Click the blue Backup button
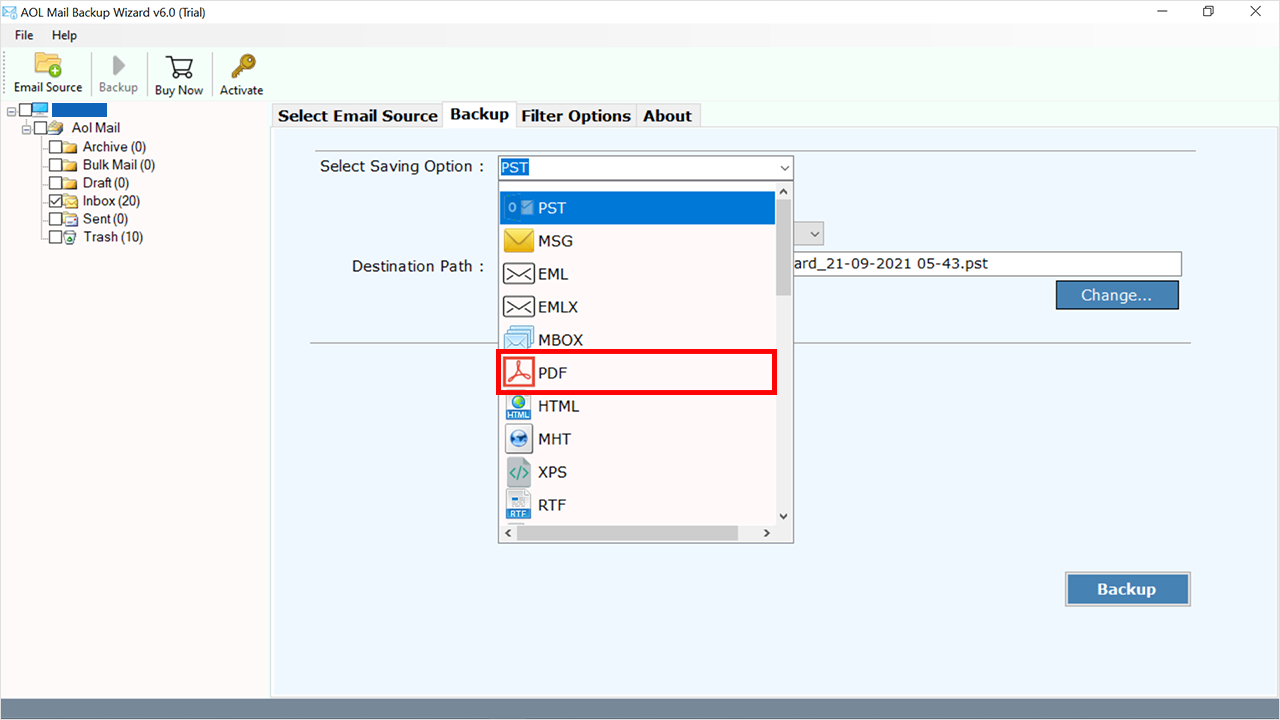Viewport: 1280px width, 720px height. pos(1127,589)
